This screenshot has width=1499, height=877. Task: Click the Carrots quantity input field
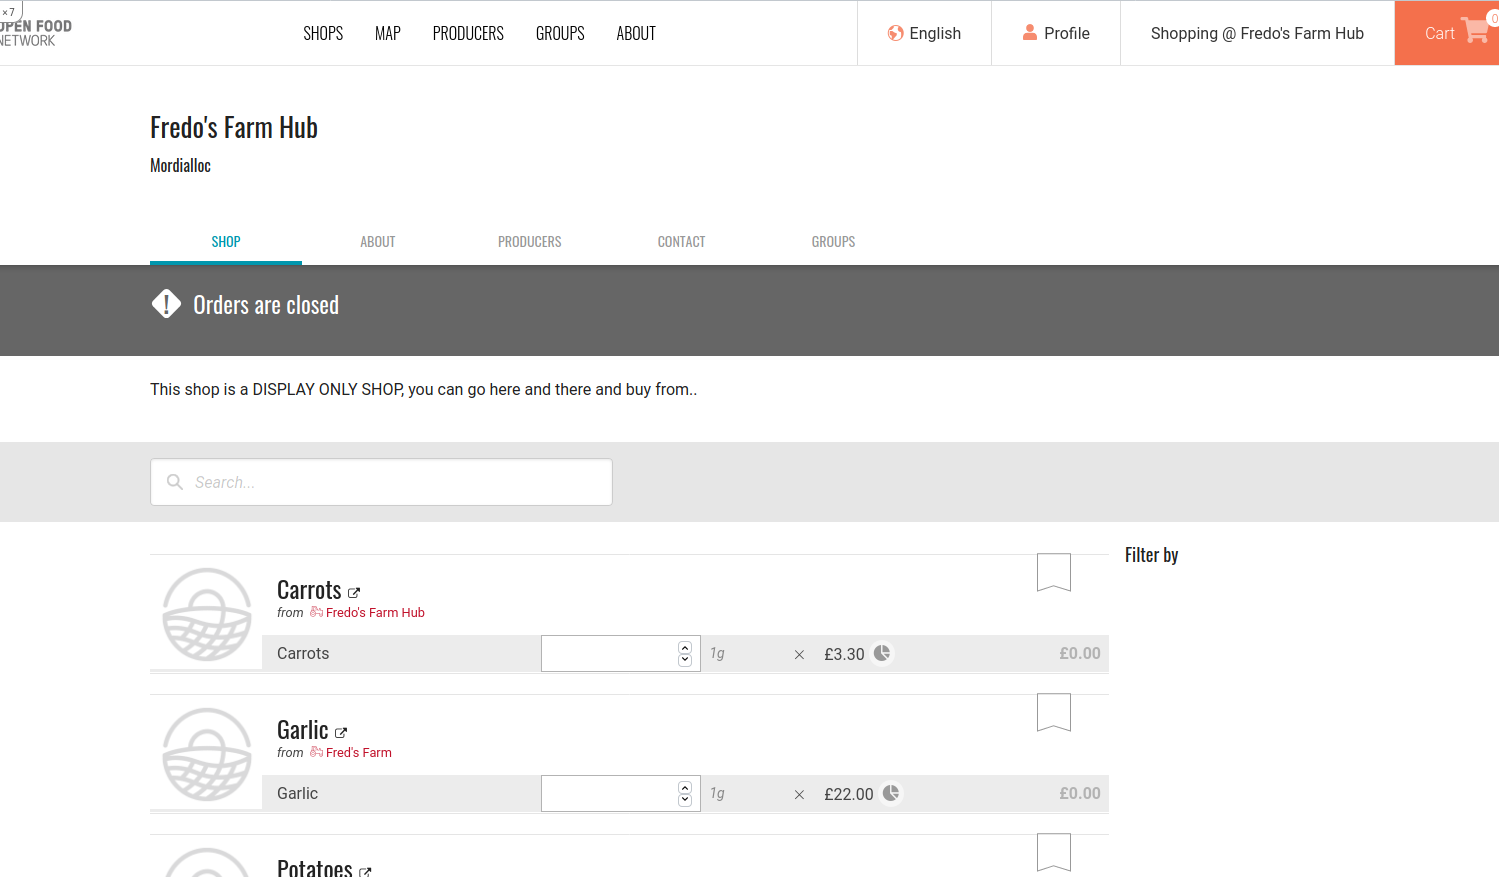[620, 653]
